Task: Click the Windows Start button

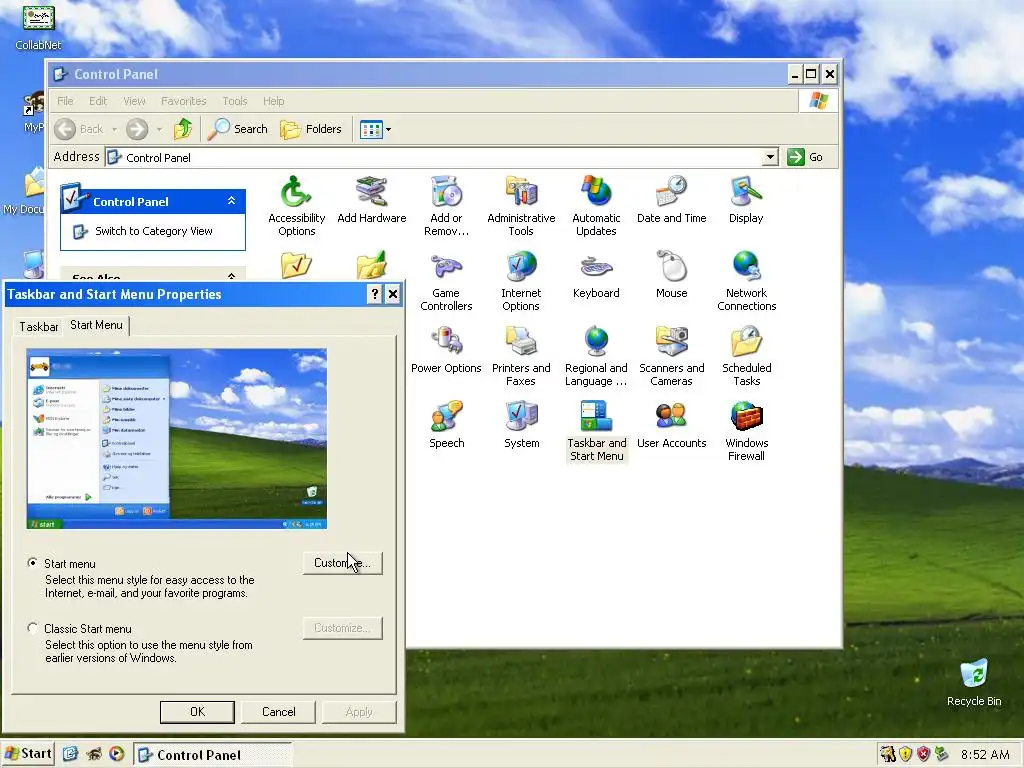Action: click(x=27, y=754)
